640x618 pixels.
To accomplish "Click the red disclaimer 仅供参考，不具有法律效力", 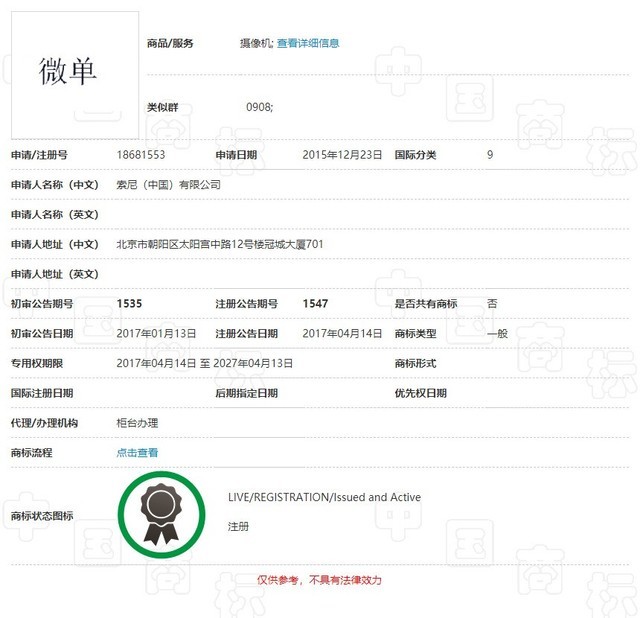I will [319, 580].
